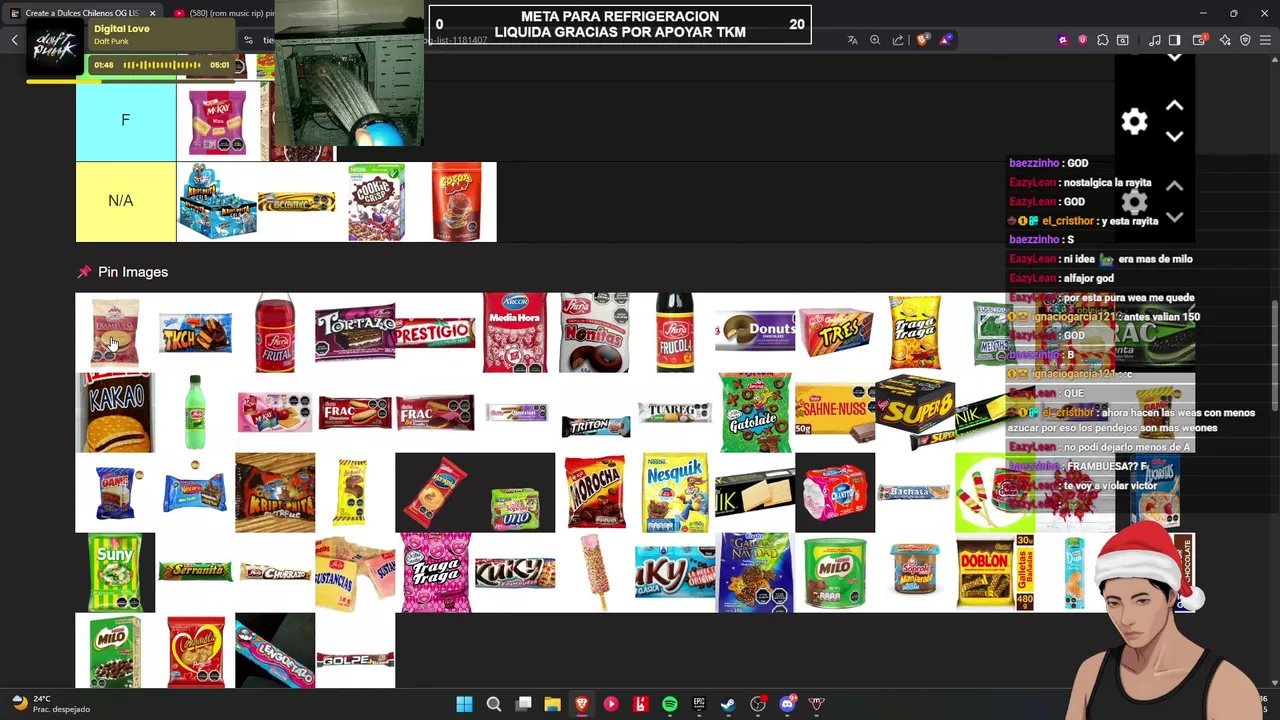Select the Morocha cookie bag
The height and width of the screenshot is (720, 1280).
(x=595, y=492)
